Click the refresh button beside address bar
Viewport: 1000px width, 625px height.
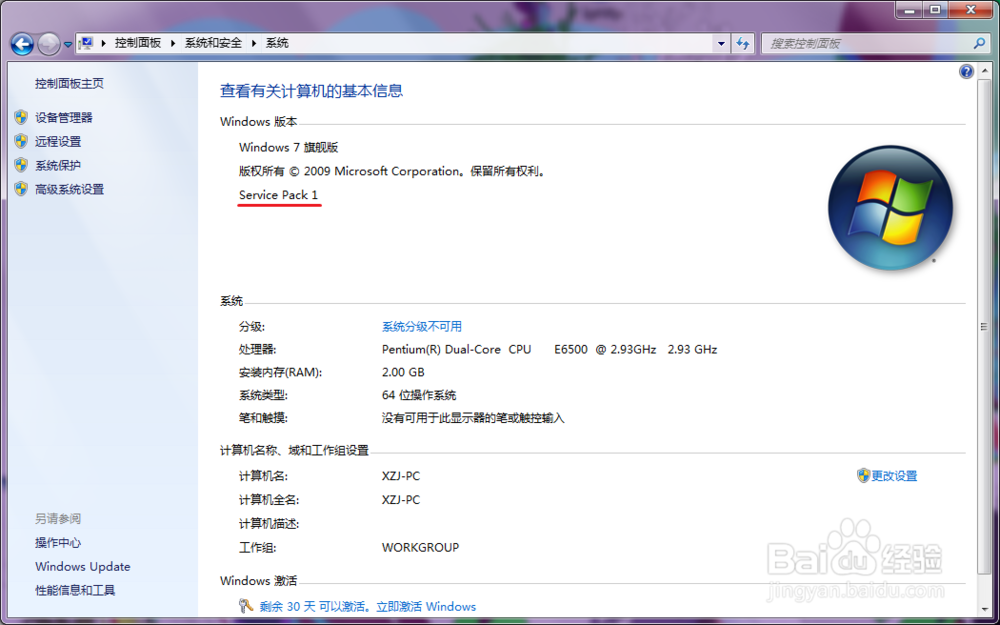pos(743,44)
